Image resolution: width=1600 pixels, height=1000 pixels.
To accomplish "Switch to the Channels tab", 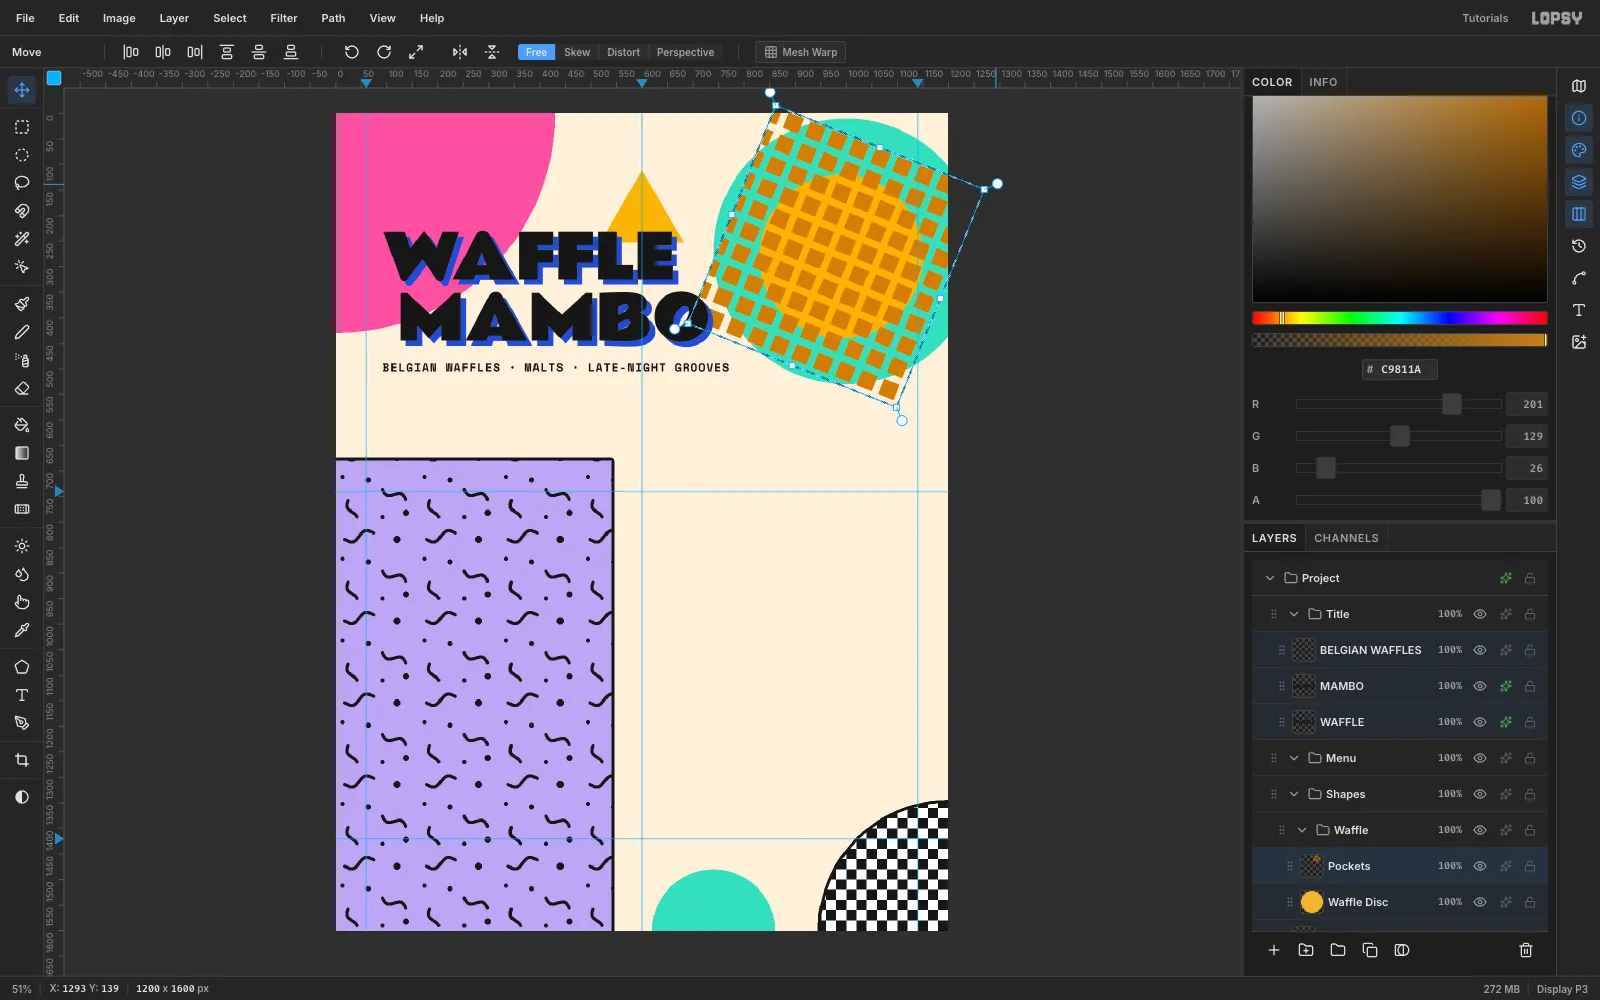I will [1346, 538].
